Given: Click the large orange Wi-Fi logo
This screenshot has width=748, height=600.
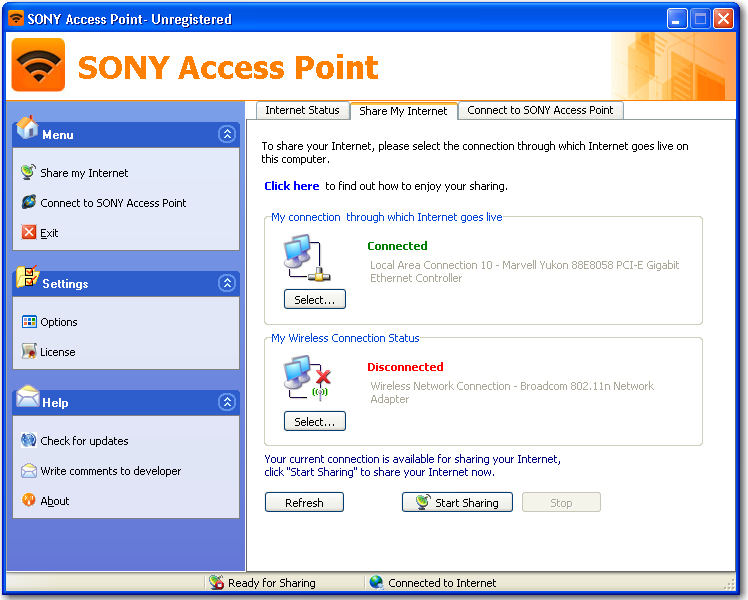Looking at the screenshot, I should click(38, 65).
